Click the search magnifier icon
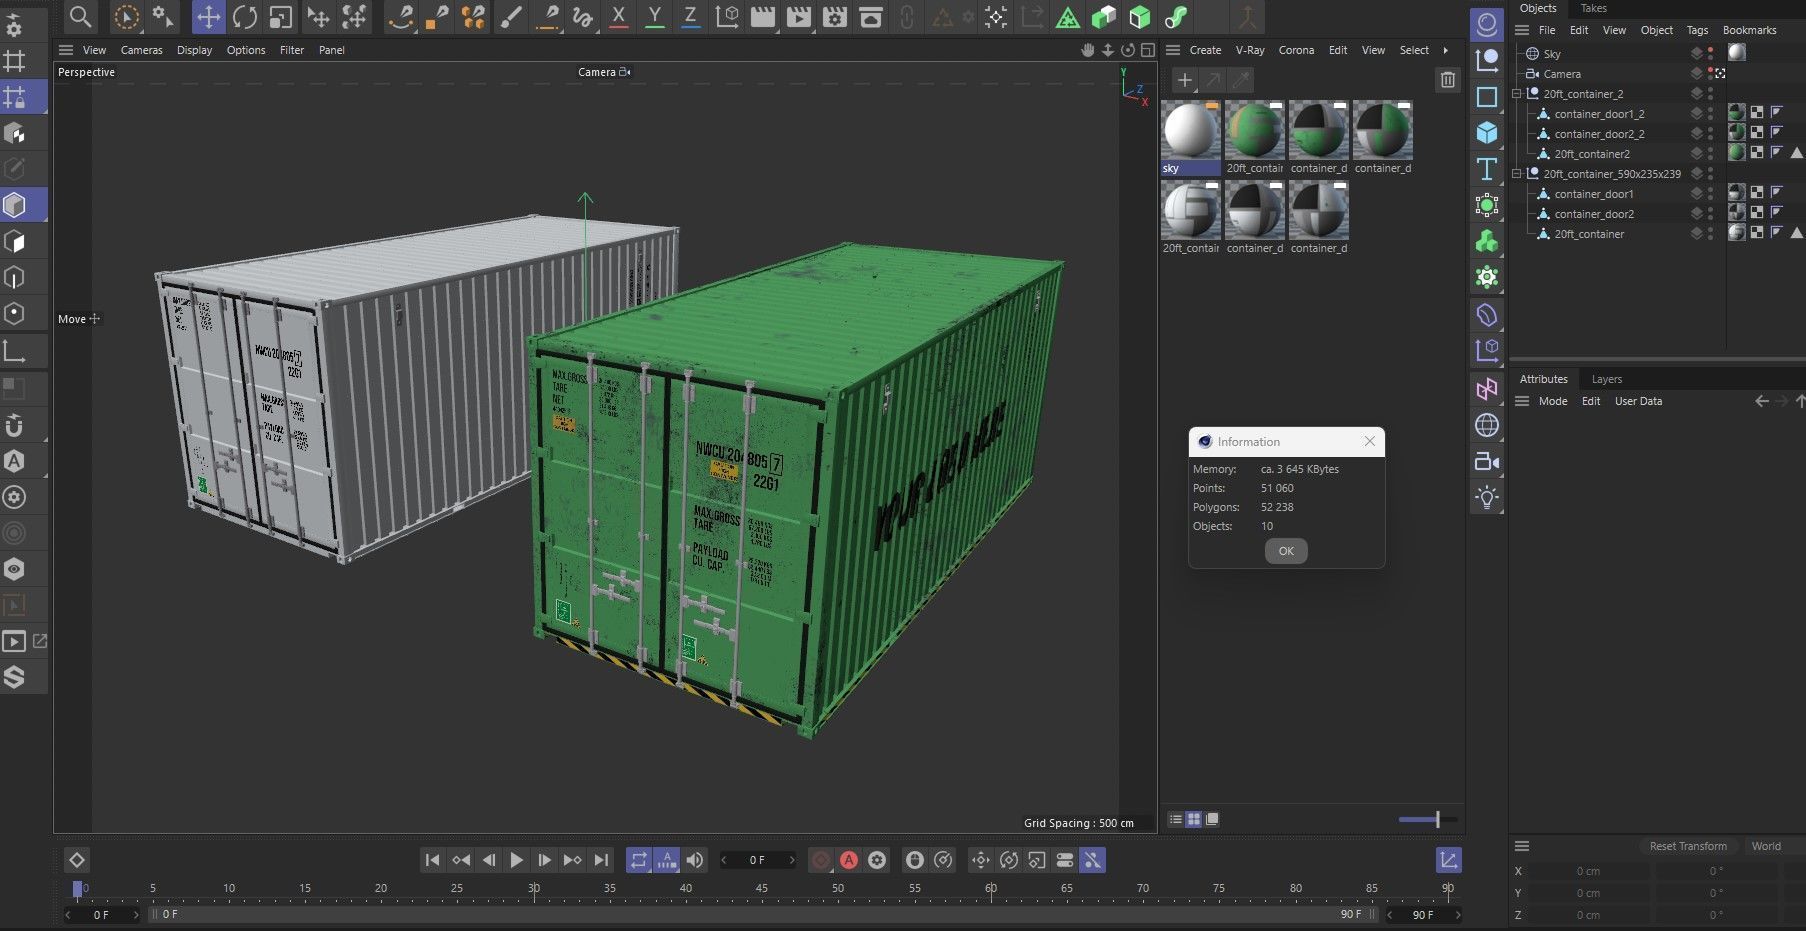Image resolution: width=1806 pixels, height=931 pixels. [x=81, y=17]
